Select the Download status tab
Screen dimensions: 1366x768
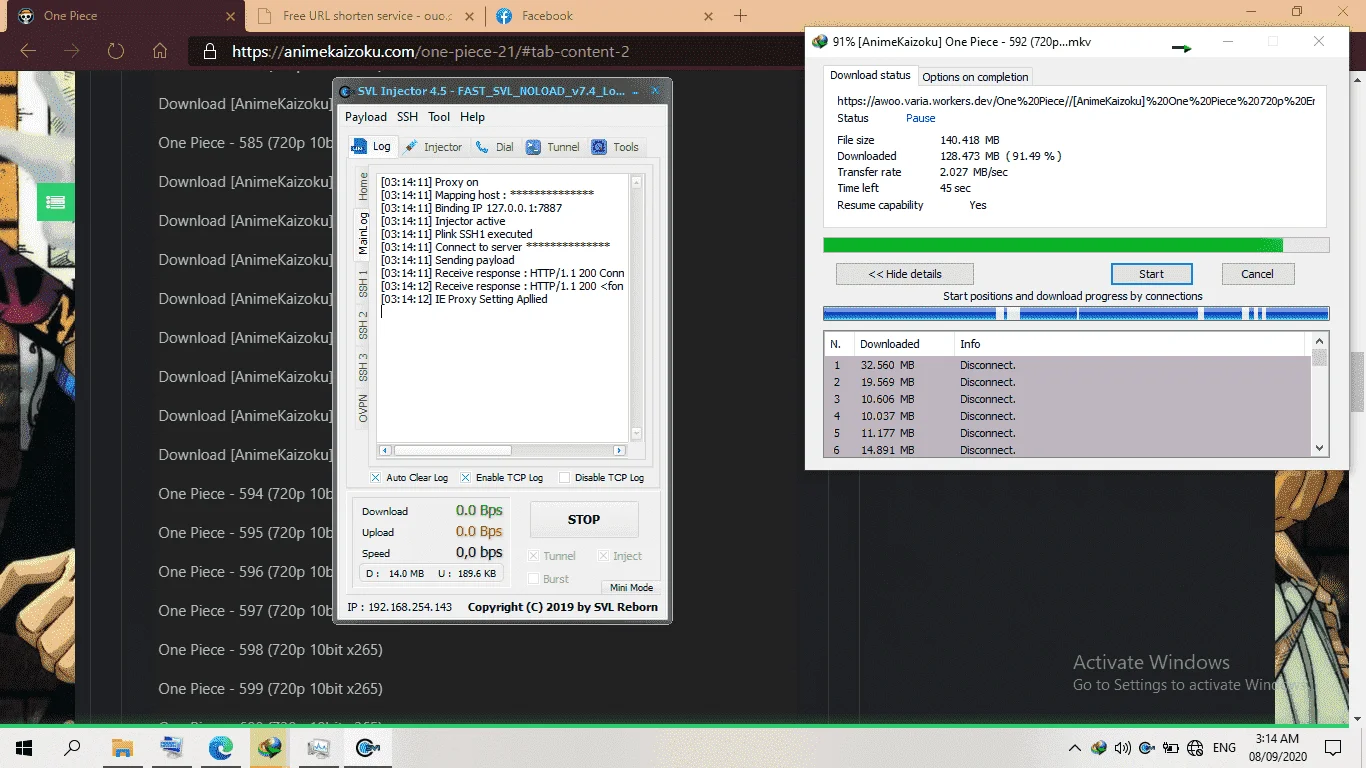coord(870,76)
